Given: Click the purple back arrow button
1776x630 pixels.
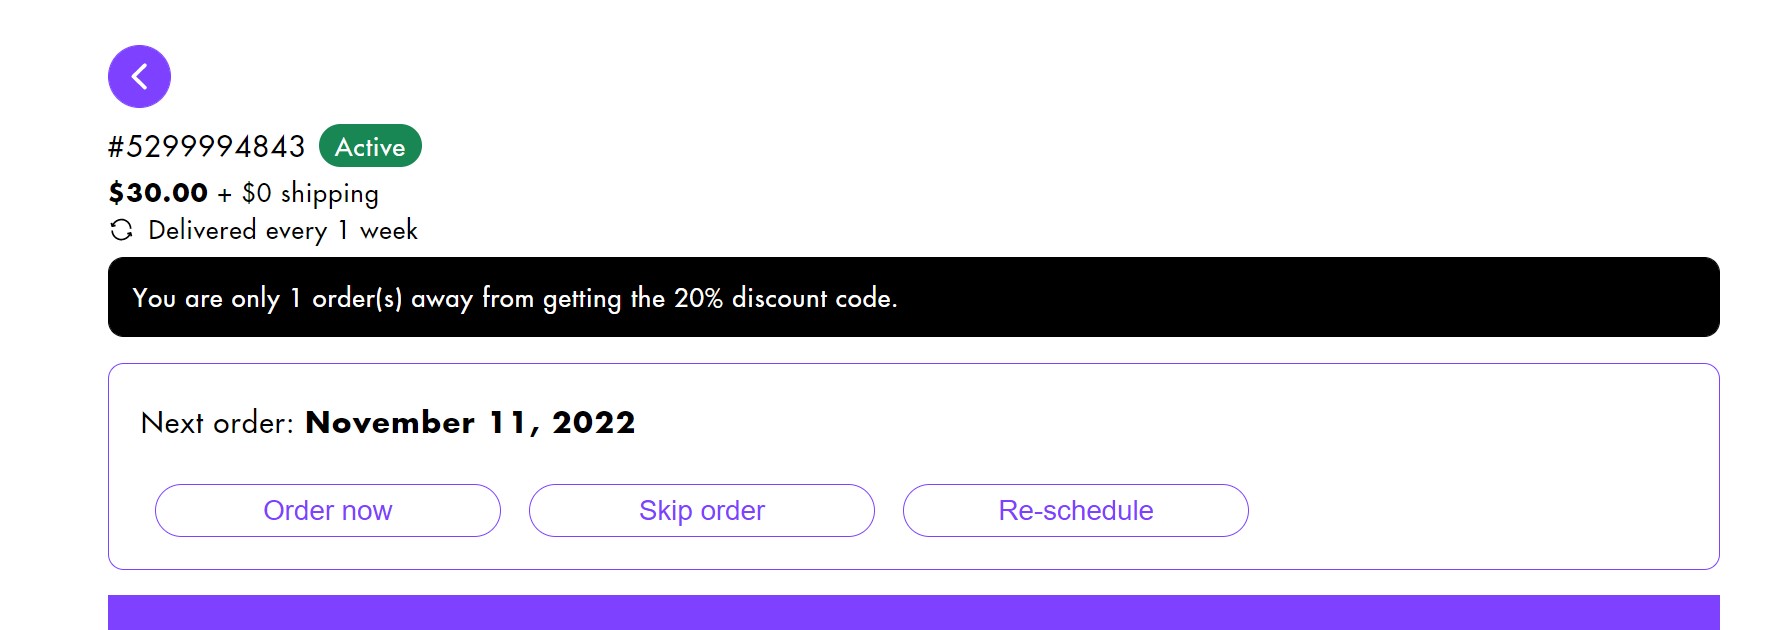Looking at the screenshot, I should [x=139, y=76].
